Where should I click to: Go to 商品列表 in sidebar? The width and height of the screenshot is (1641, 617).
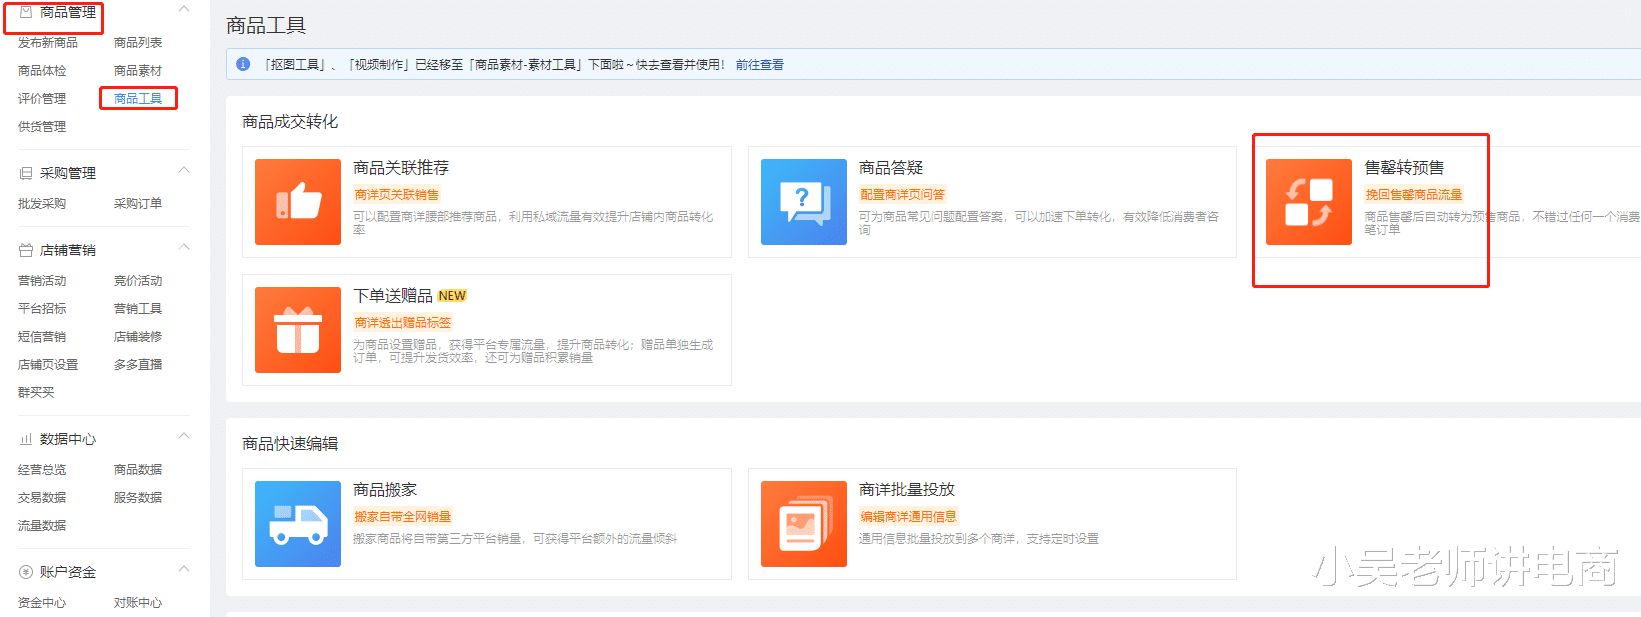[x=138, y=43]
